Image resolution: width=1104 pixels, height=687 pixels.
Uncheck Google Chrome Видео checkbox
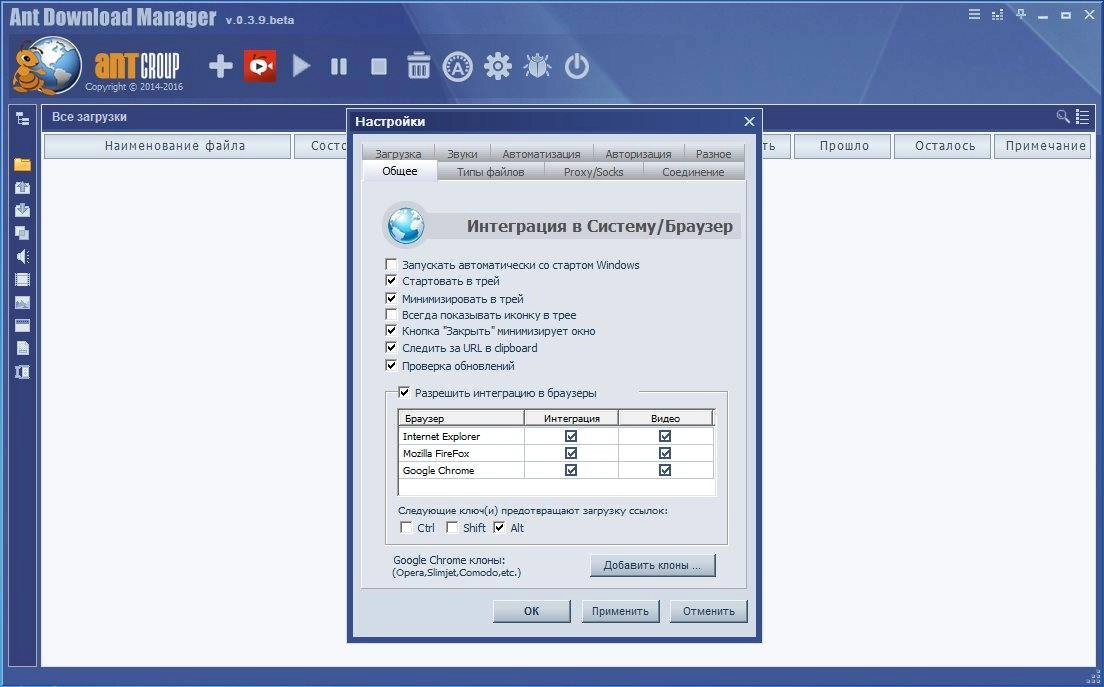click(x=665, y=470)
